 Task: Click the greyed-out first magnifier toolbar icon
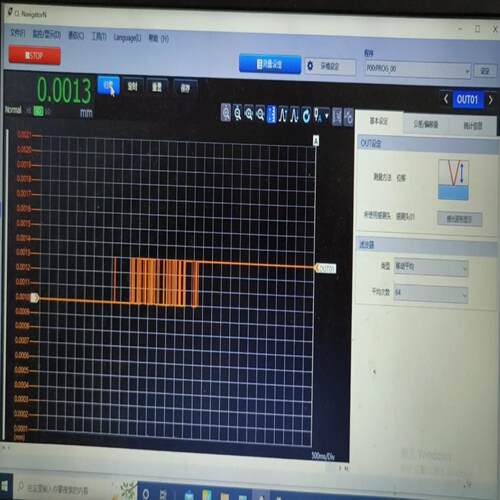click(x=226, y=113)
